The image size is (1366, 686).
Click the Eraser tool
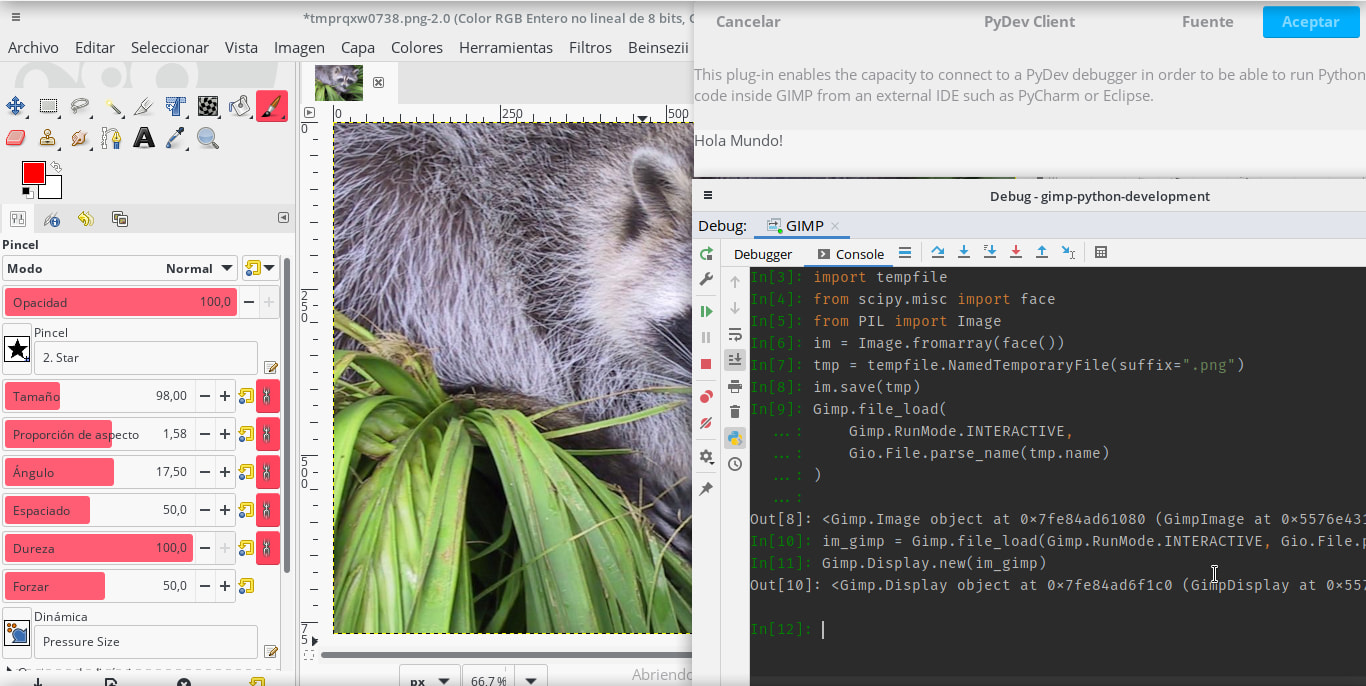point(15,138)
